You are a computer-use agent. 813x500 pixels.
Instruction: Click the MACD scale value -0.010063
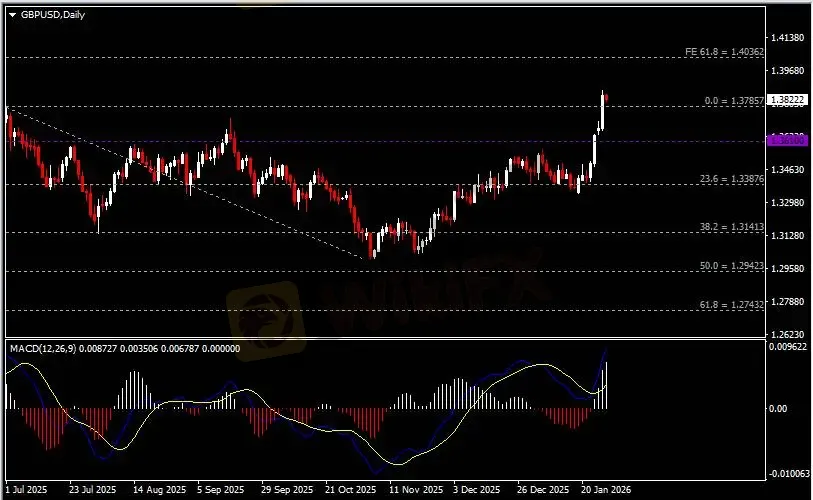point(787,474)
